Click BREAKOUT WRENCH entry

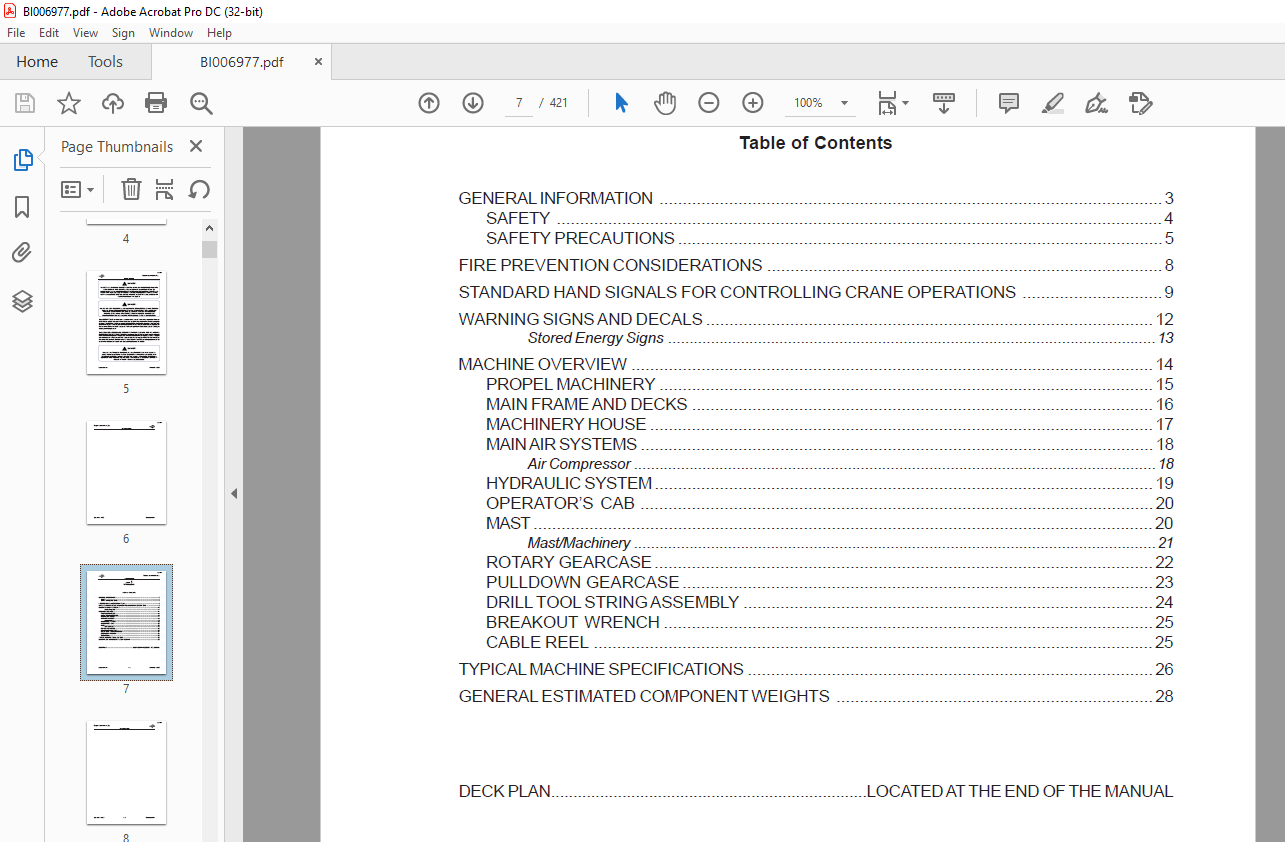[829, 622]
